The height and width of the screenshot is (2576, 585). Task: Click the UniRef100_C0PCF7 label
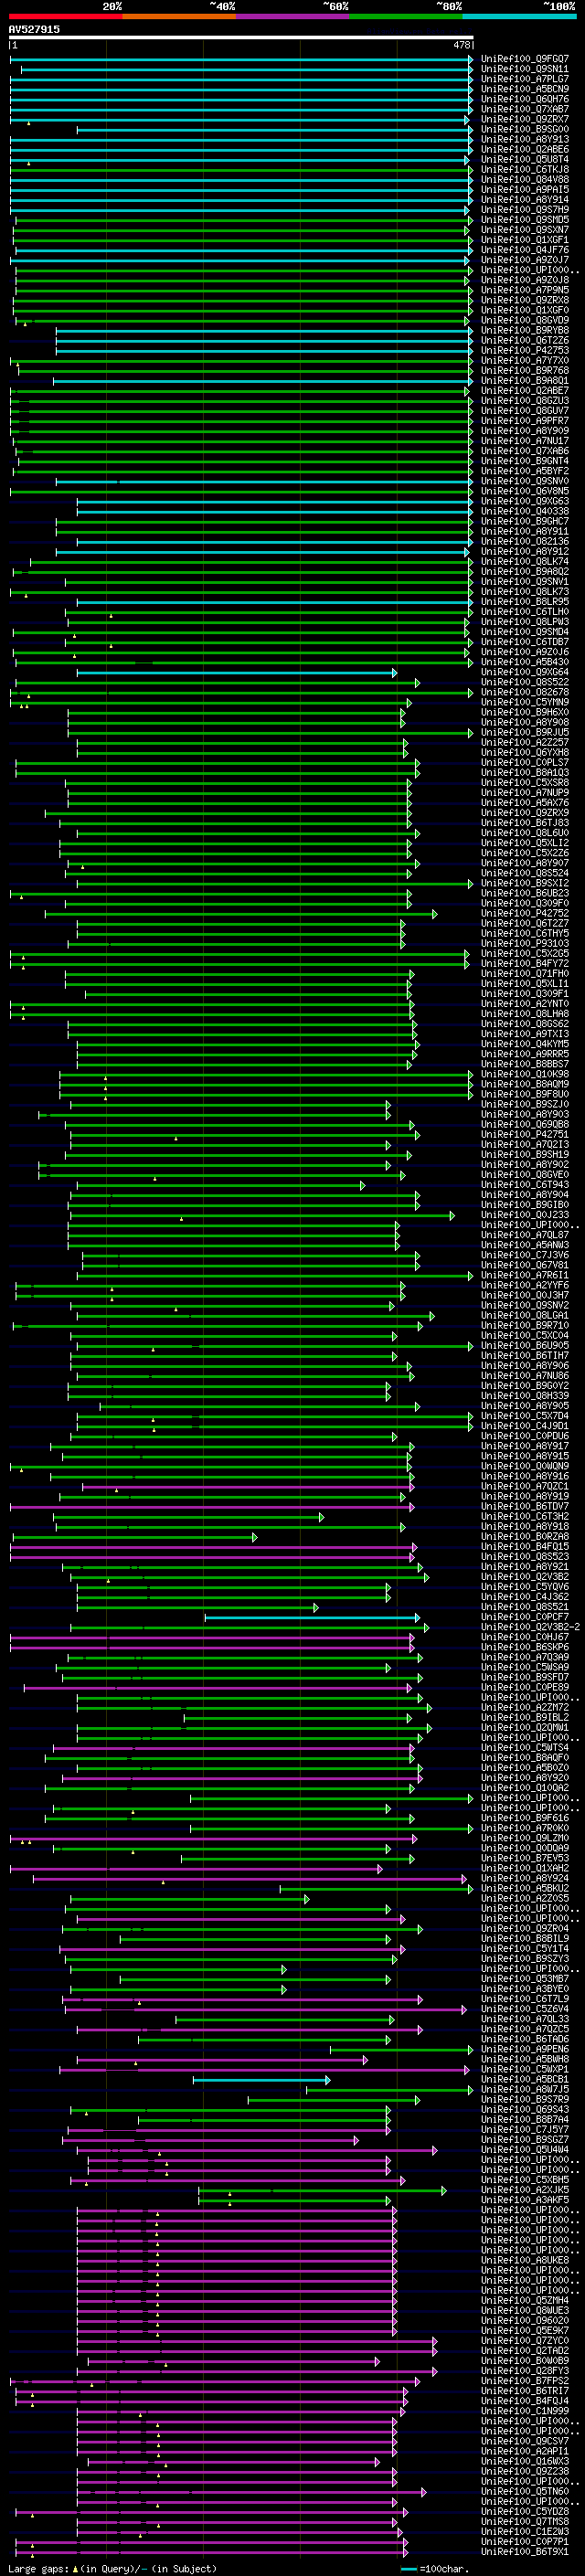click(525, 1616)
